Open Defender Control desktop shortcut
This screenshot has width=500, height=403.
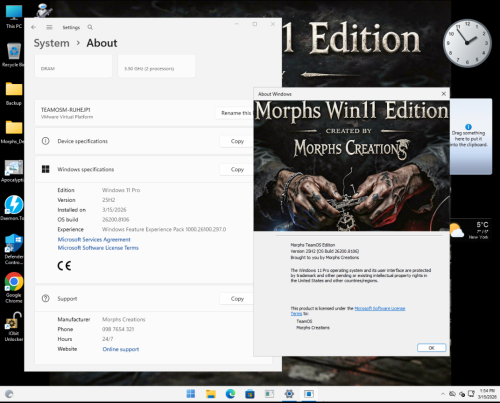(x=14, y=249)
